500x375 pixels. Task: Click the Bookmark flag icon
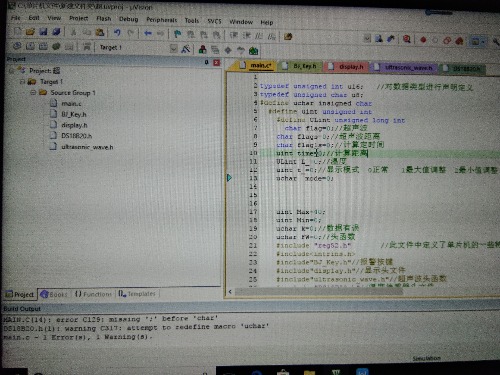(x=177, y=34)
